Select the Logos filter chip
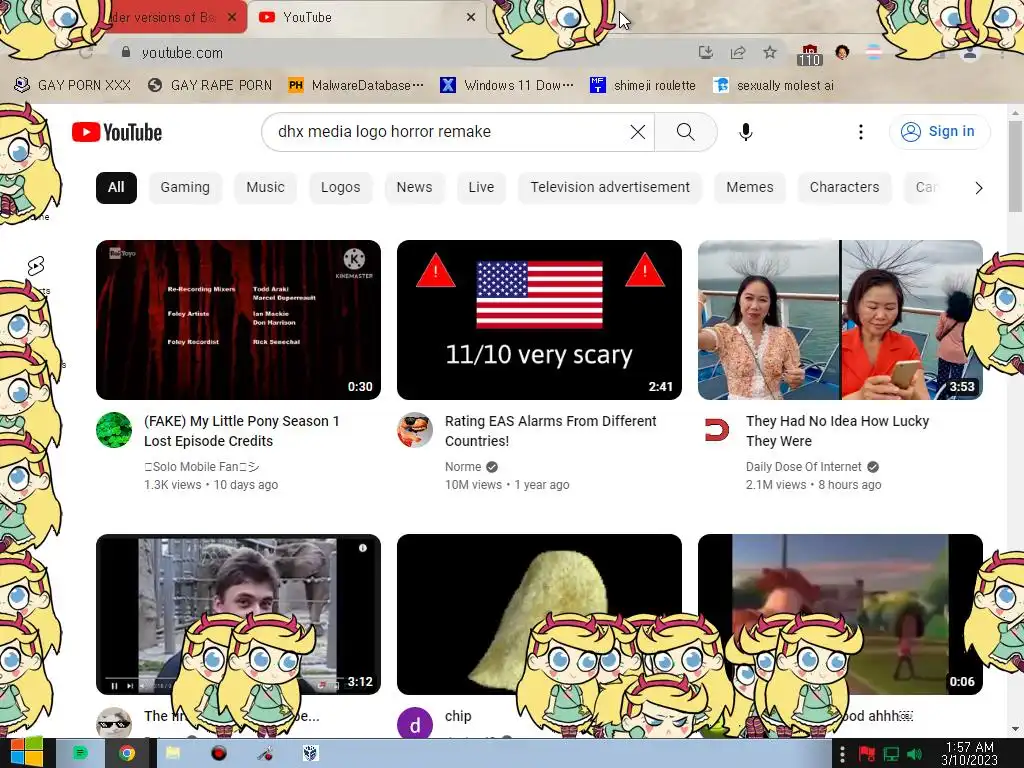 340,187
